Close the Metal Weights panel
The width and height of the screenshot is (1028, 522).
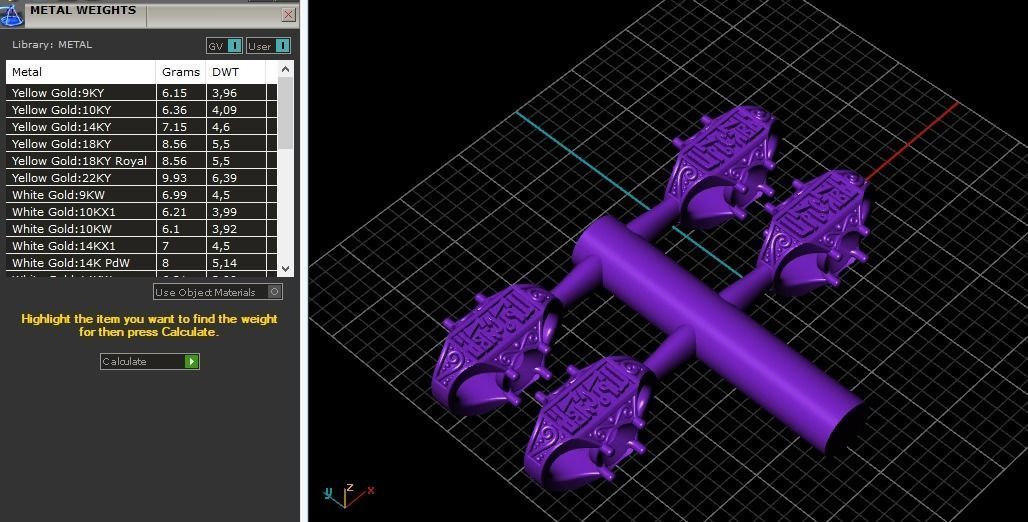pos(288,14)
